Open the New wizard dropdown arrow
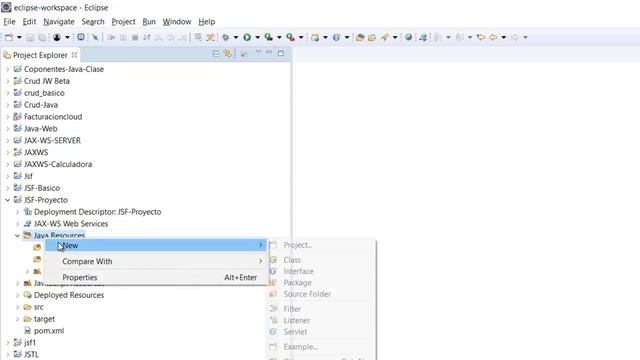 coord(19,38)
